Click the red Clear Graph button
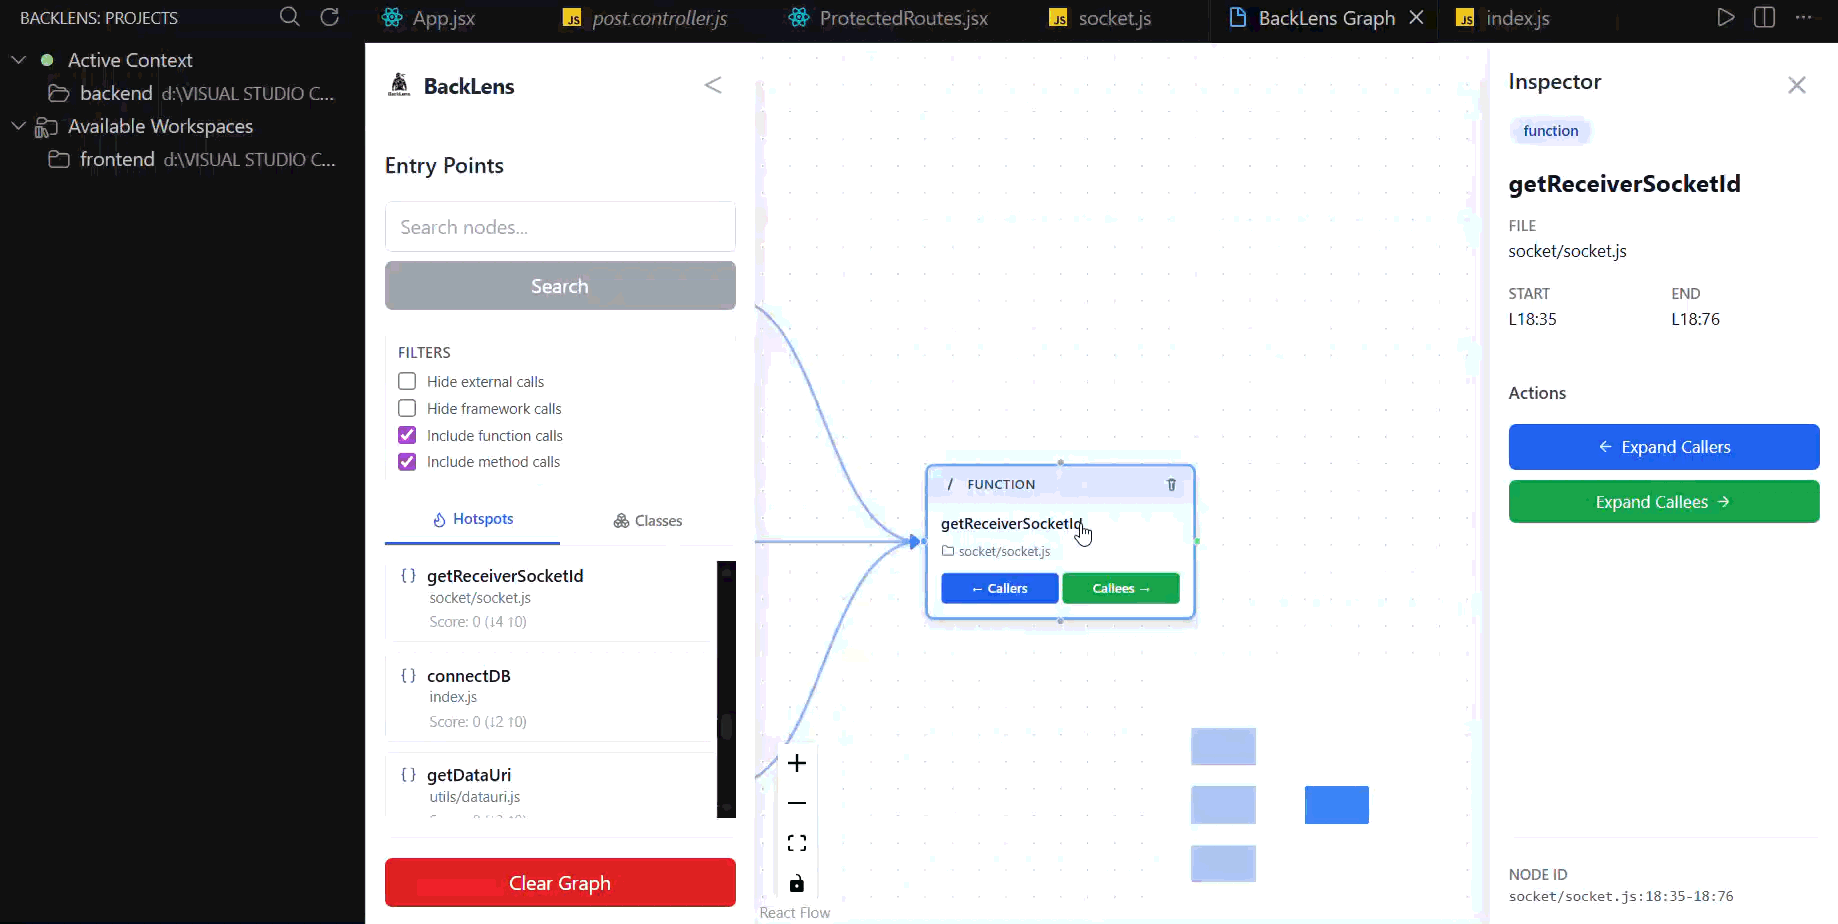This screenshot has height=924, width=1838. (x=560, y=883)
